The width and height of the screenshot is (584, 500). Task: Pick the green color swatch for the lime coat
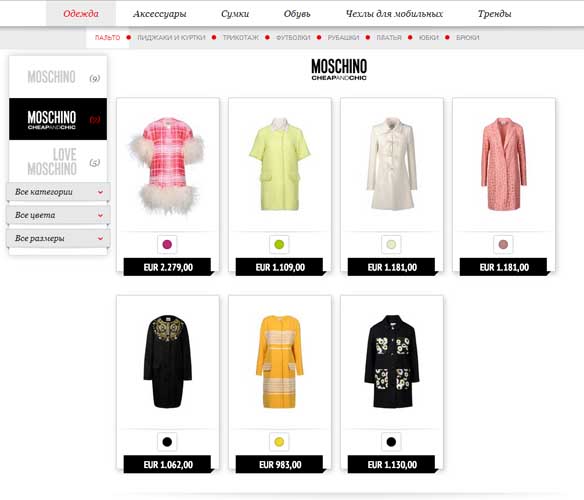(279, 244)
